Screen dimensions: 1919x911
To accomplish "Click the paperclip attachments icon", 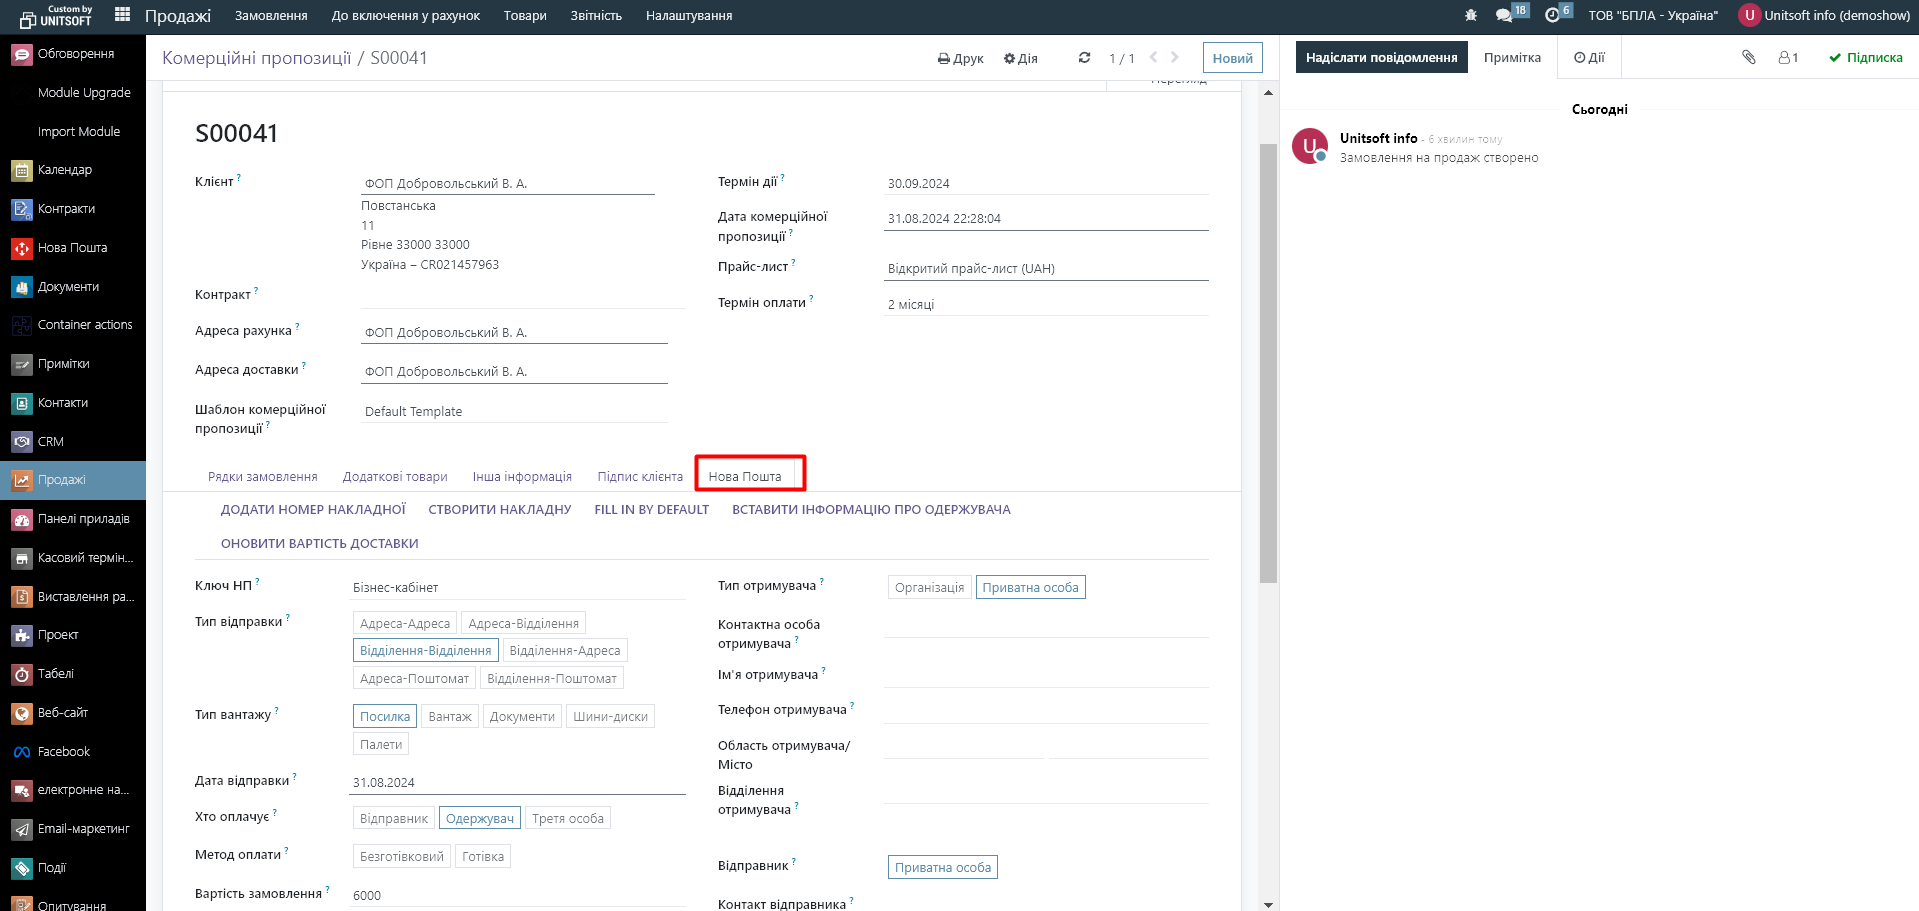I will (1748, 58).
